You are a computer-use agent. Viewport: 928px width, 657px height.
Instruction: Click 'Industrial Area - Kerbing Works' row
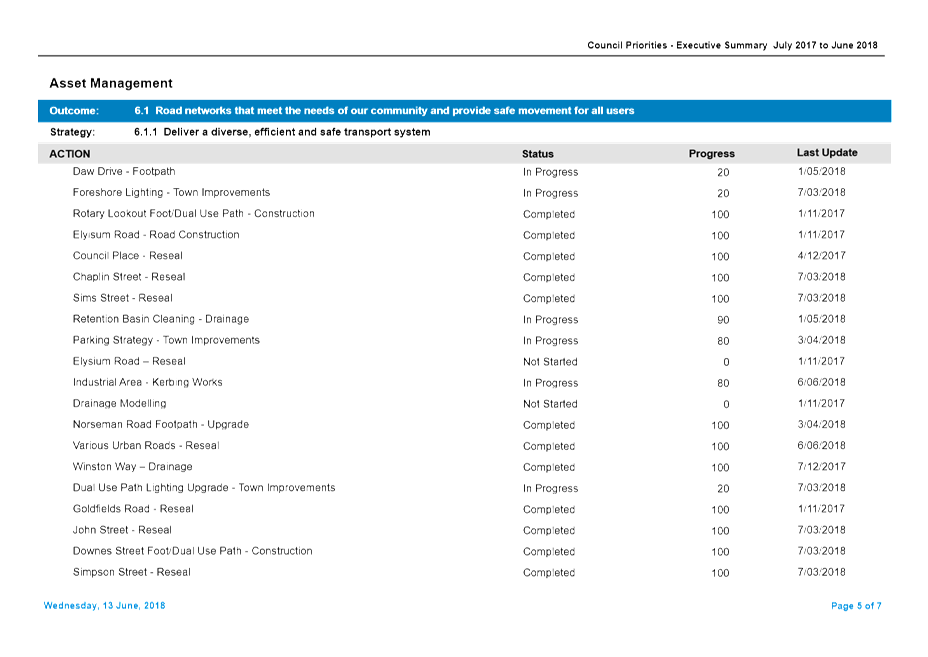click(x=465, y=382)
